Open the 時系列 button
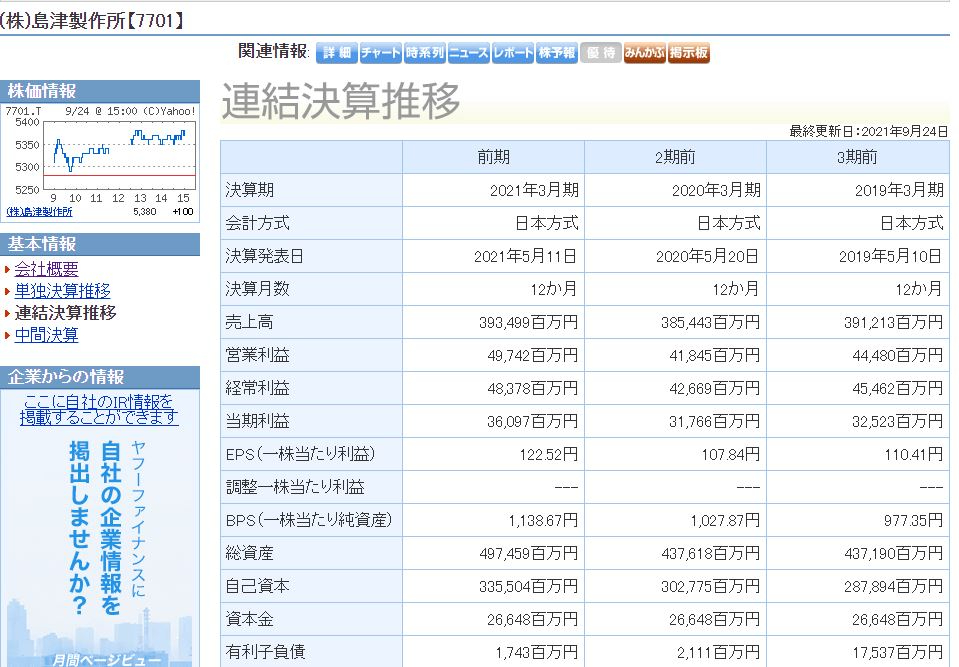Viewport: 959px width, 667px height. tap(424, 53)
